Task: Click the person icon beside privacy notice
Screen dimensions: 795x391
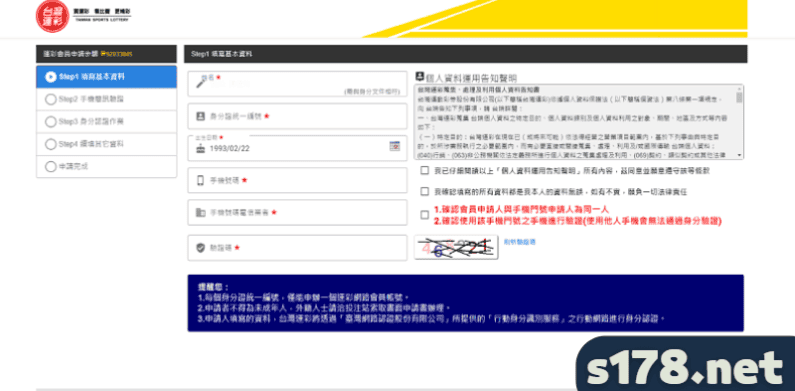Action: 419,76
